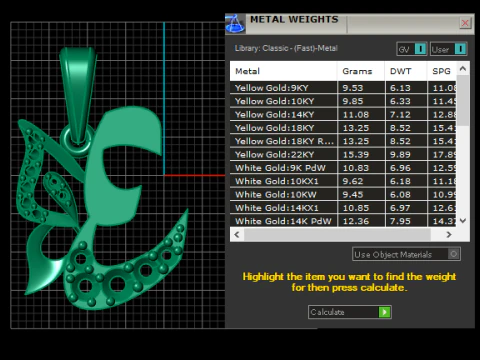
Task: Click the 7.95 DWT value
Action: [x=400, y=221]
